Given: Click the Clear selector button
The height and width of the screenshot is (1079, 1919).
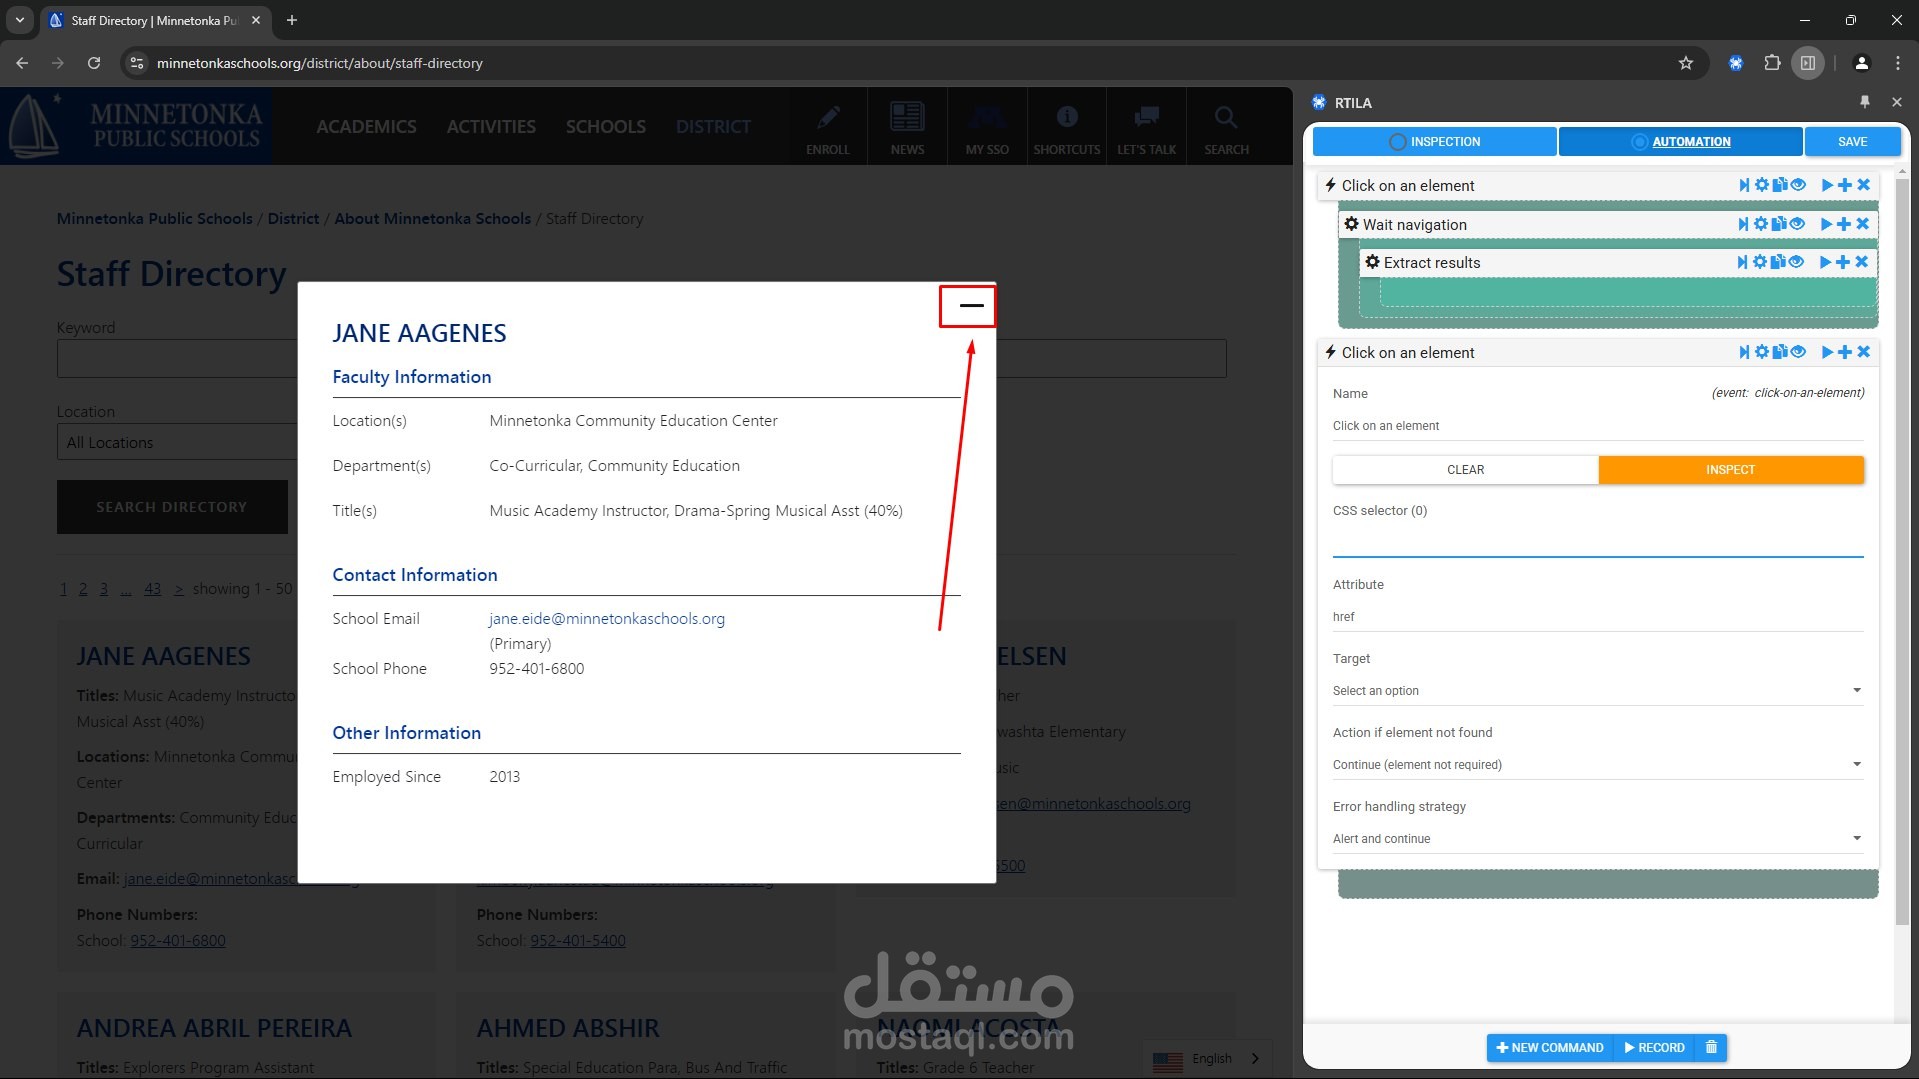Looking at the screenshot, I should tap(1465, 470).
